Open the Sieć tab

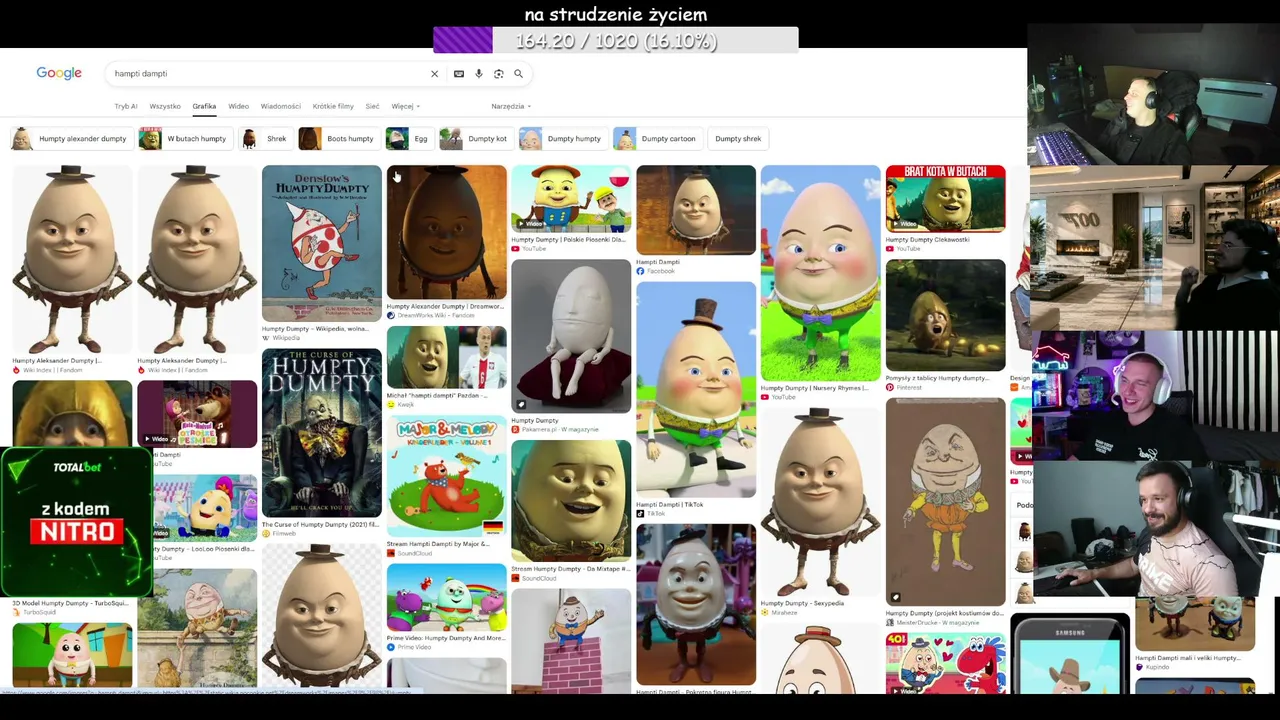point(372,106)
